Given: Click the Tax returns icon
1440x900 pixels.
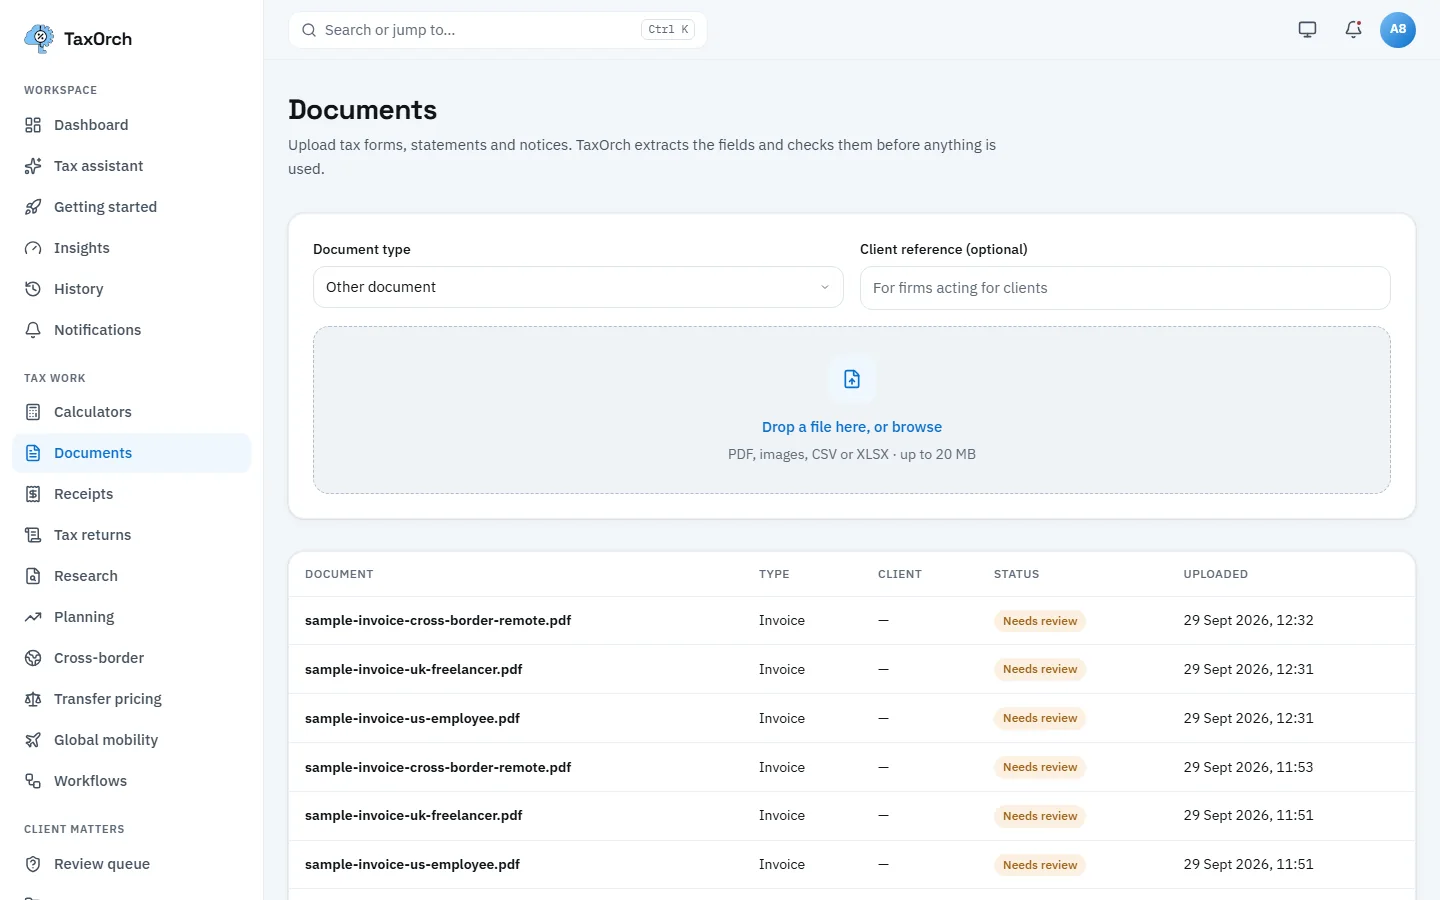Looking at the screenshot, I should pyautogui.click(x=33, y=535).
